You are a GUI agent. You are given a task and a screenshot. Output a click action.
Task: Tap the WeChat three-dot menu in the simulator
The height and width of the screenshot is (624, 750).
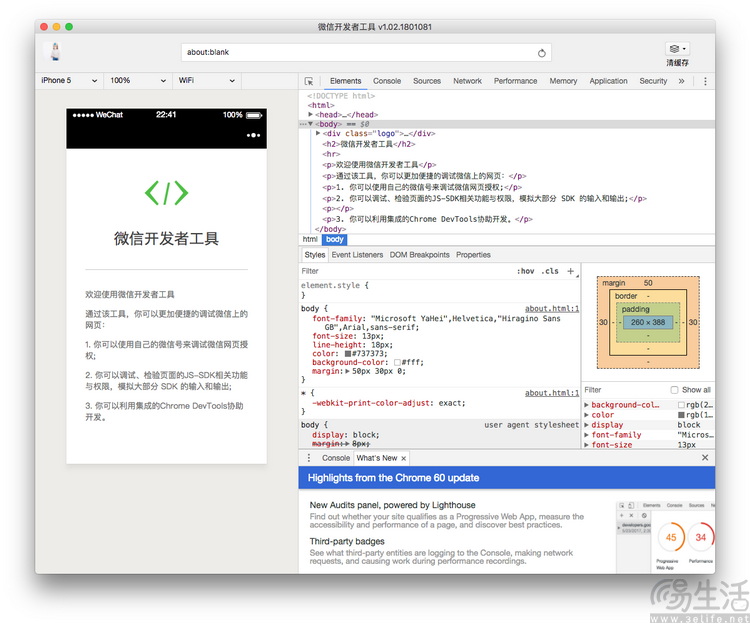click(254, 135)
